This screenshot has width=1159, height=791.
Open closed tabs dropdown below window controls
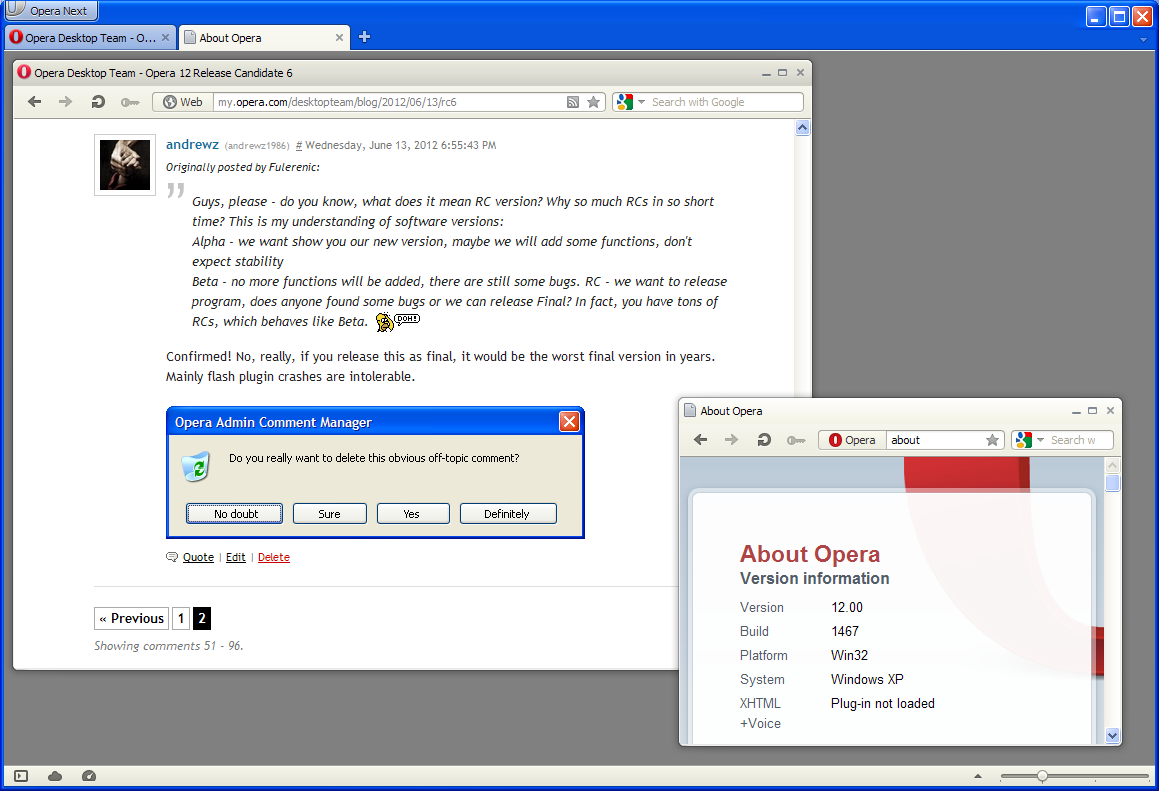tap(1143, 40)
